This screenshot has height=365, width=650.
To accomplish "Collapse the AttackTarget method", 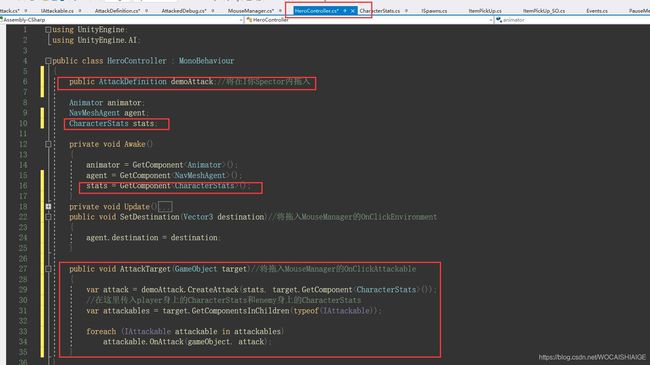I will coord(48,269).
